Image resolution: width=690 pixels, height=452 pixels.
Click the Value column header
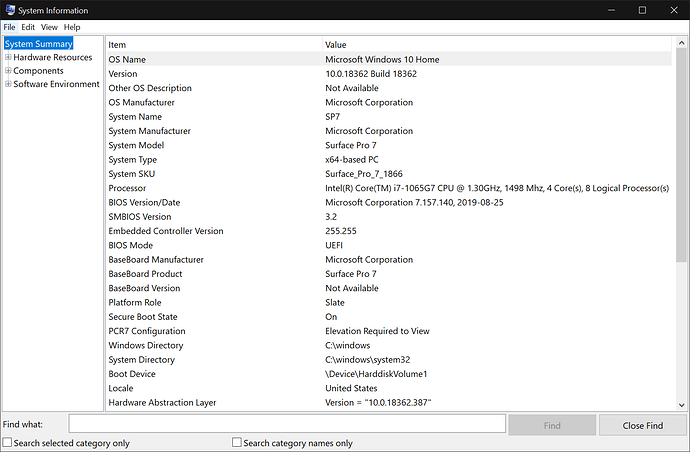tap(497, 45)
